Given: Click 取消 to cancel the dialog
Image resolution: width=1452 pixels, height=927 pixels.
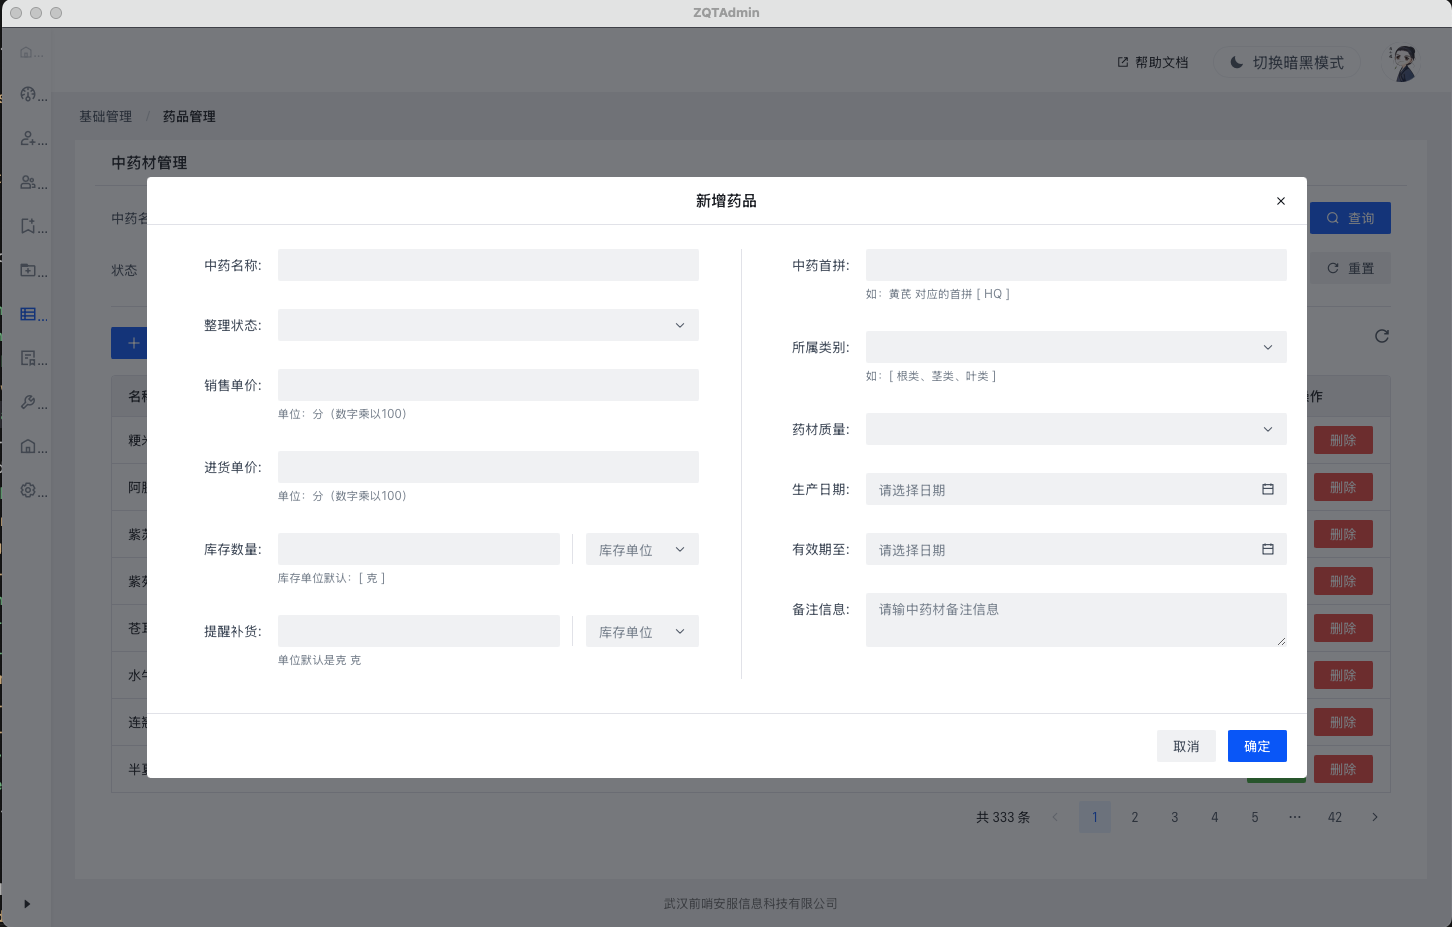Looking at the screenshot, I should coord(1186,746).
